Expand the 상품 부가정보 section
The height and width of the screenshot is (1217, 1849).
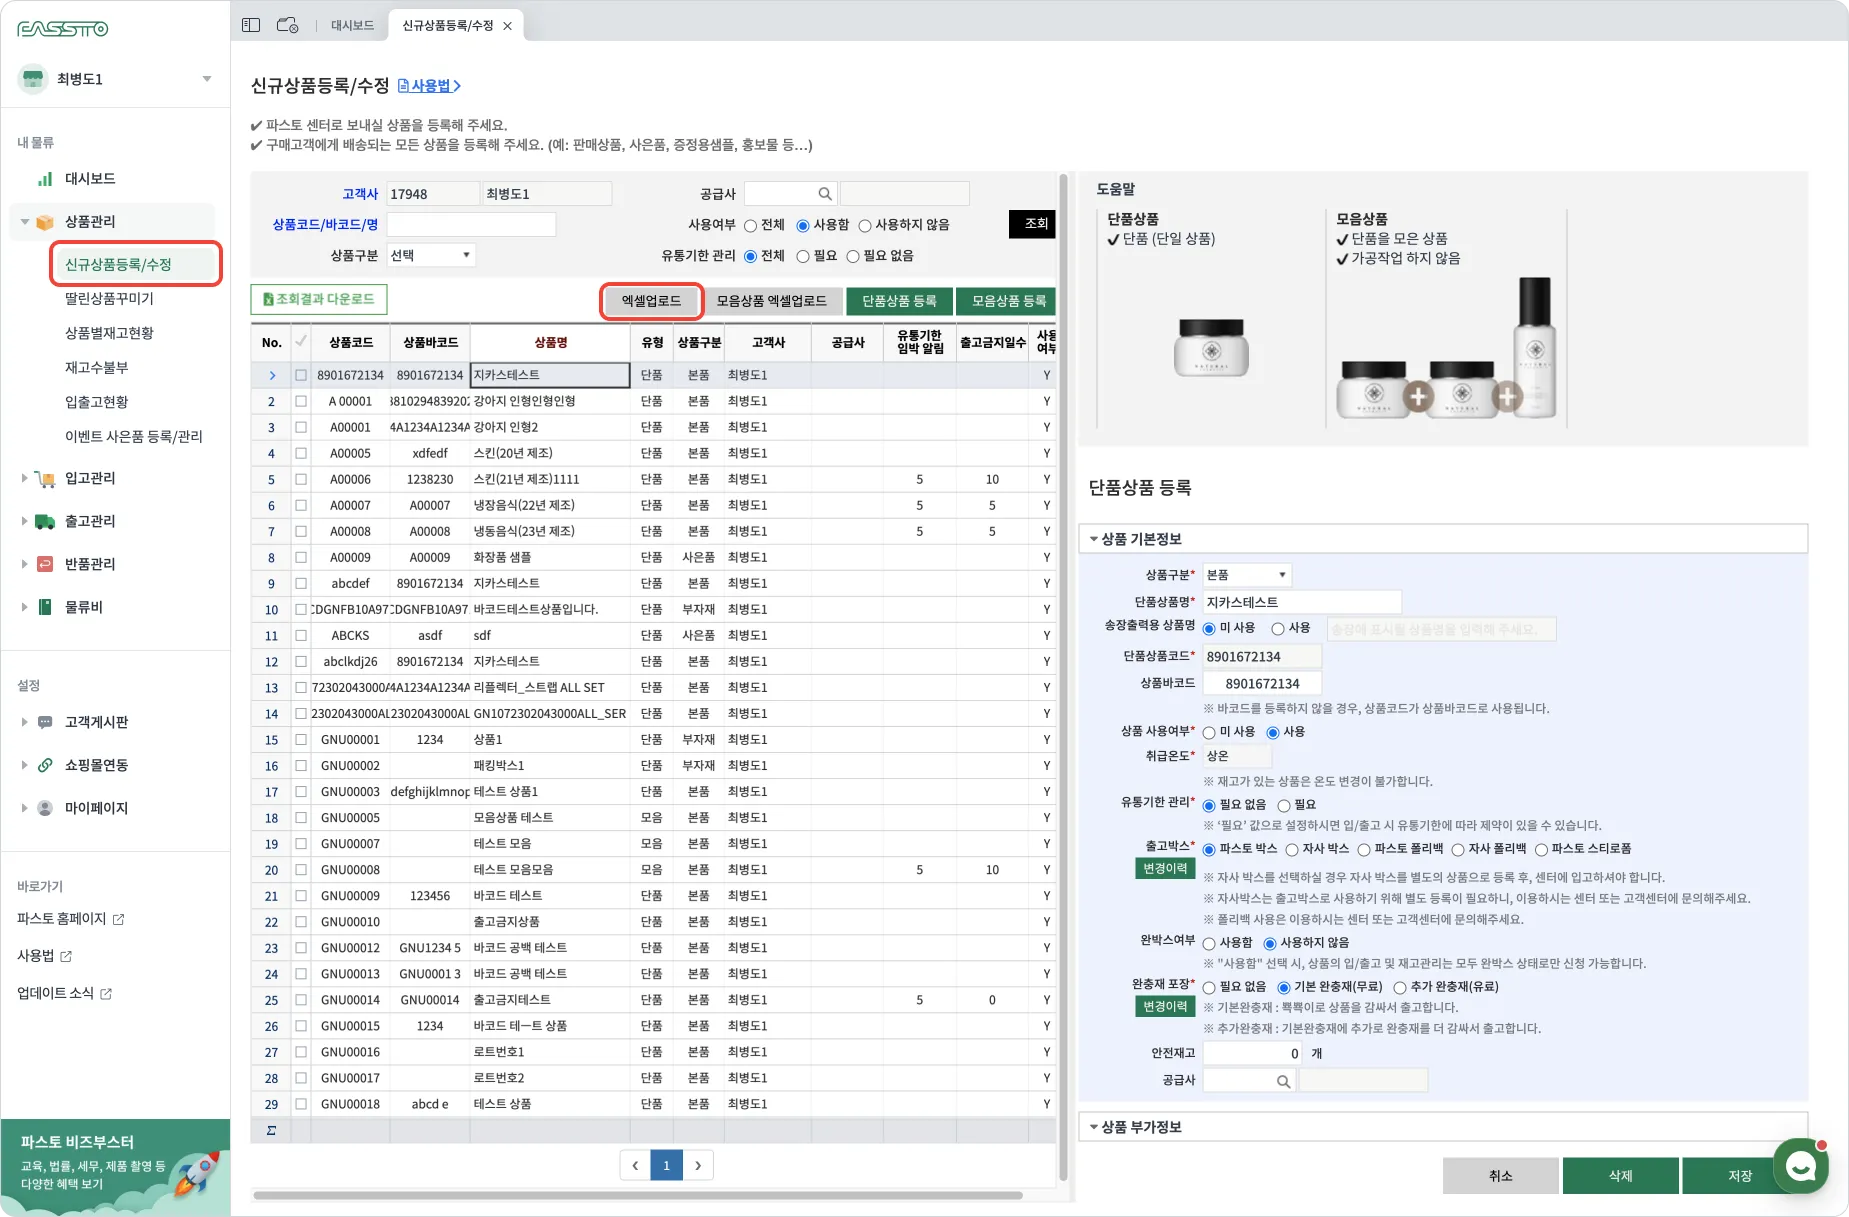pos(1094,1127)
